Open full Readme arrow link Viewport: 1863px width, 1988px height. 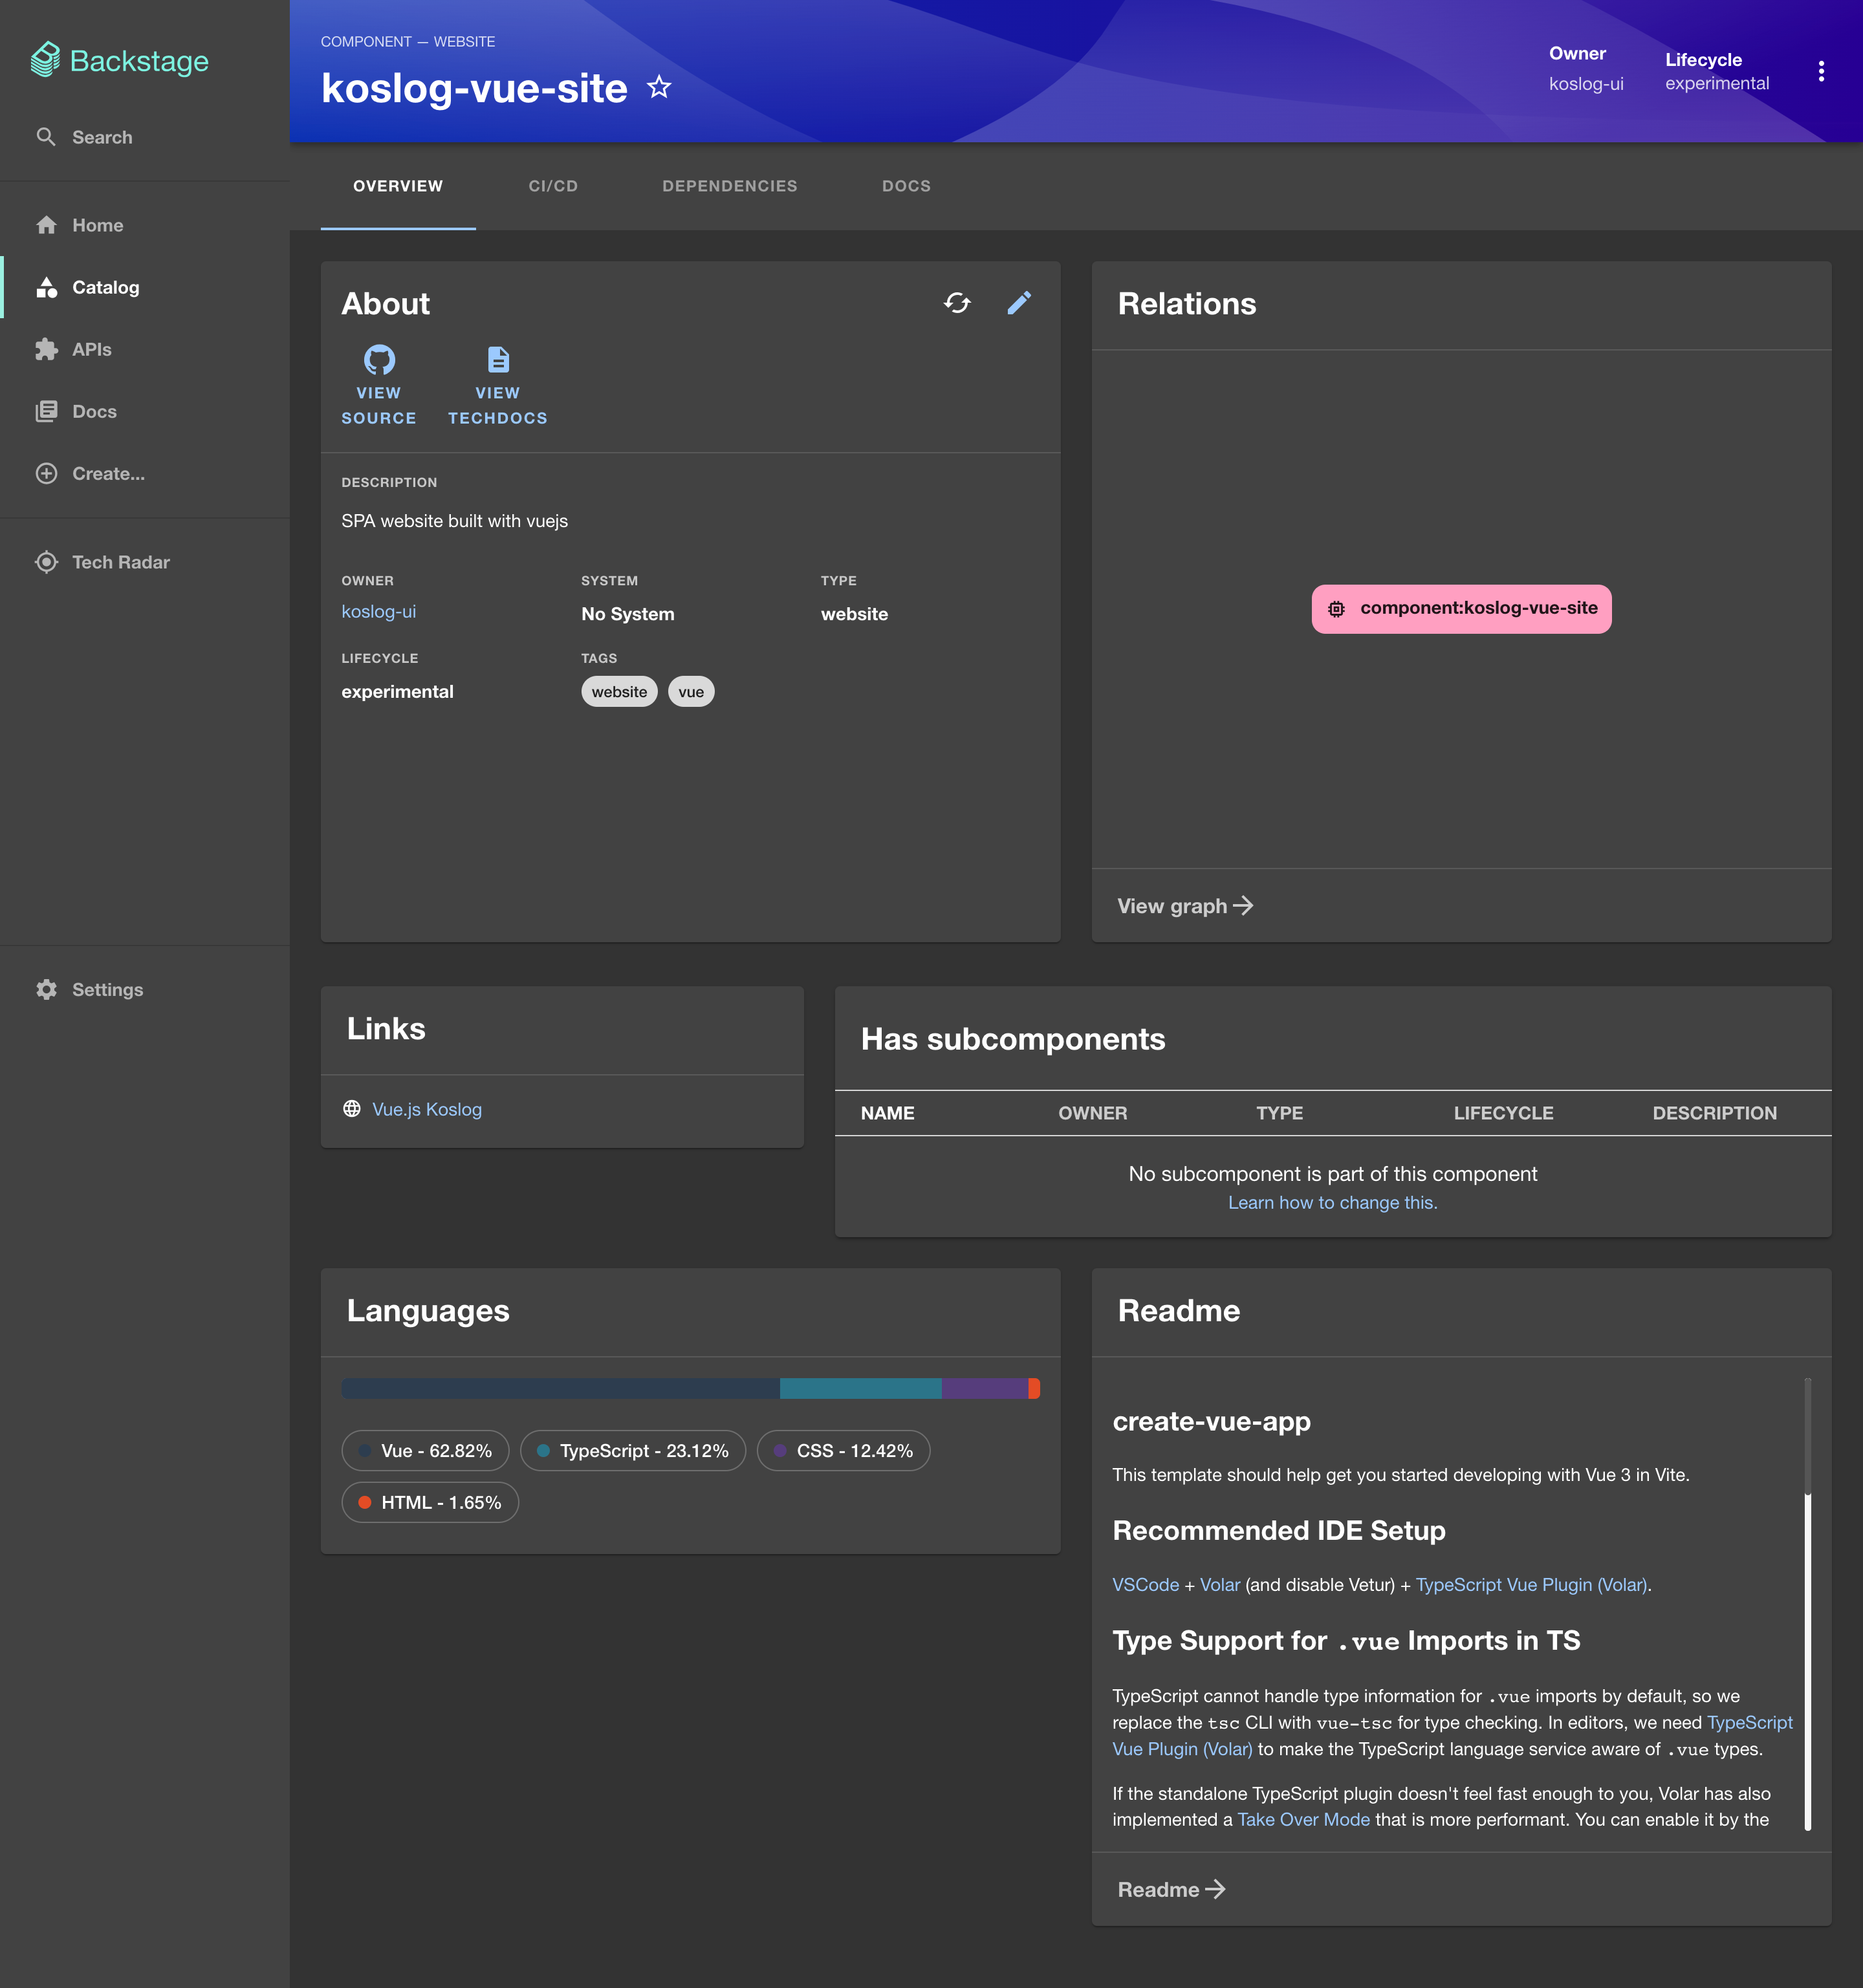(1171, 1889)
